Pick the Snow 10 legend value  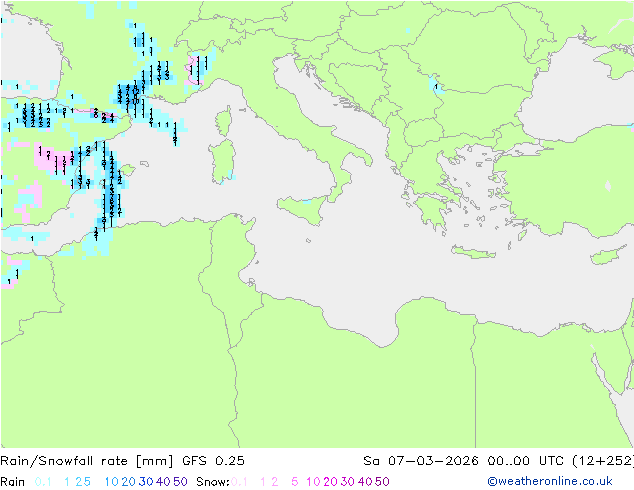point(313,482)
